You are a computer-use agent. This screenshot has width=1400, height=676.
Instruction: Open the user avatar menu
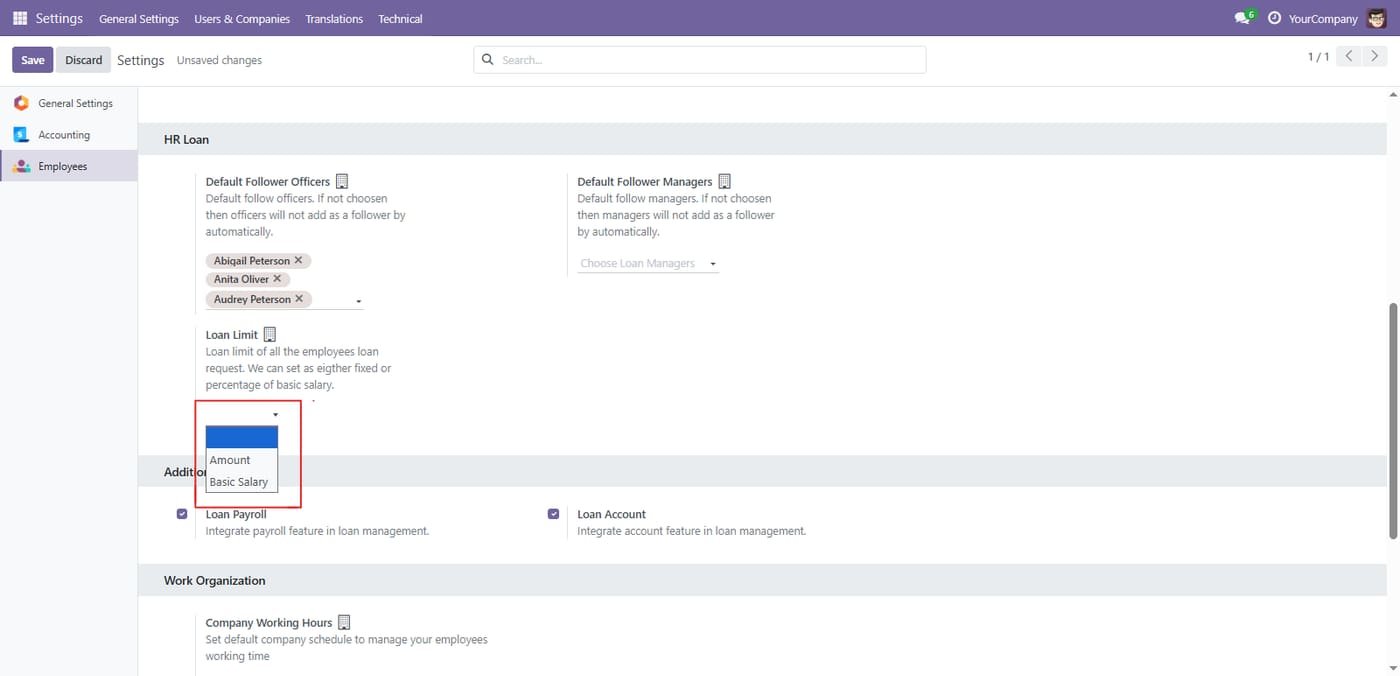pyautogui.click(x=1377, y=18)
